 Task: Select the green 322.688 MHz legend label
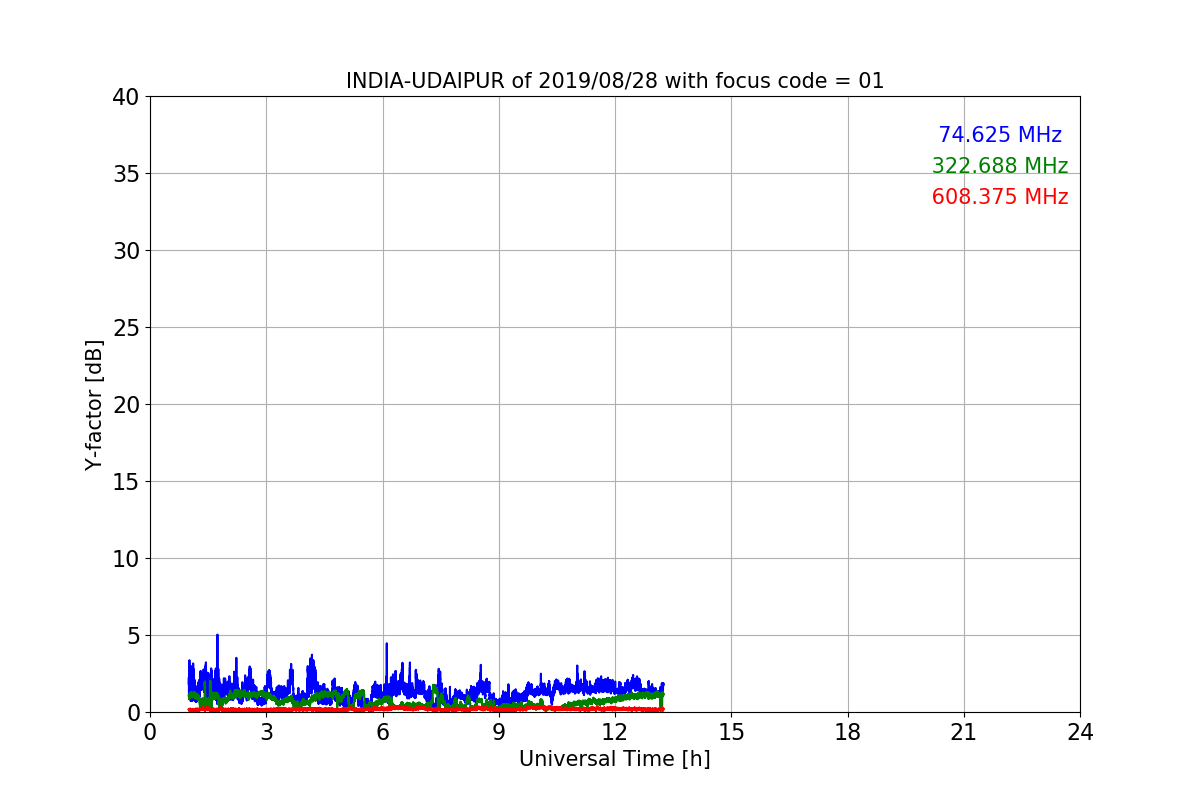(1000, 166)
